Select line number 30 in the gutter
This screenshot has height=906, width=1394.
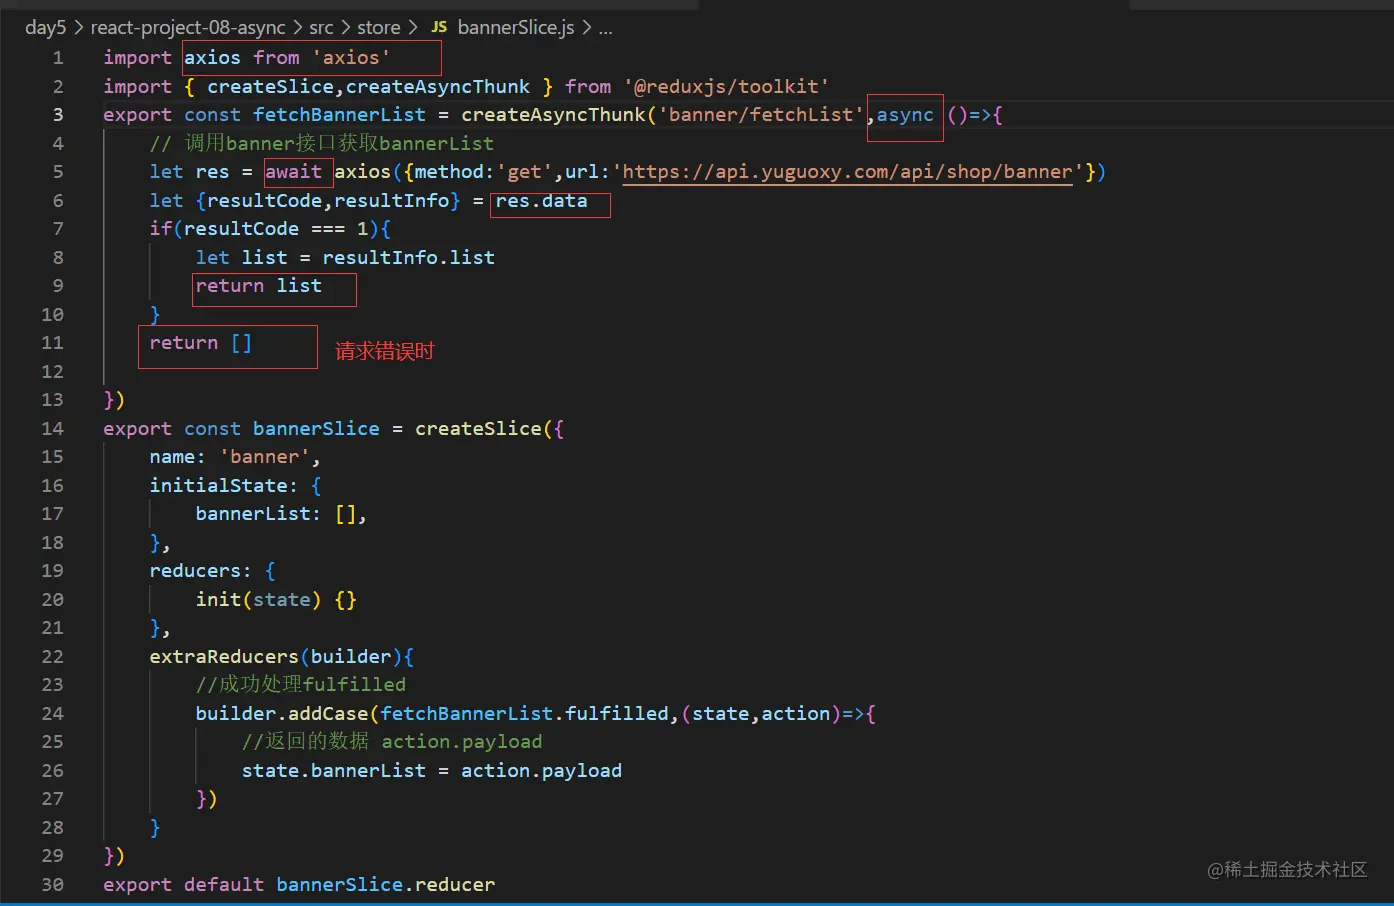(52, 885)
